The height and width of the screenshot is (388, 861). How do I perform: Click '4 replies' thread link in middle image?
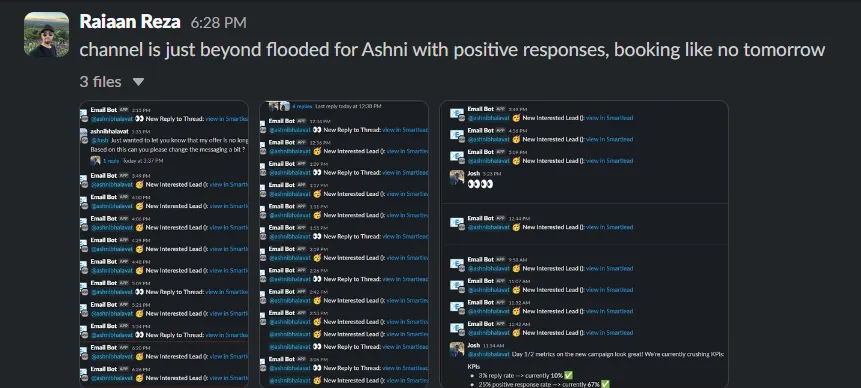pyautogui.click(x=301, y=106)
